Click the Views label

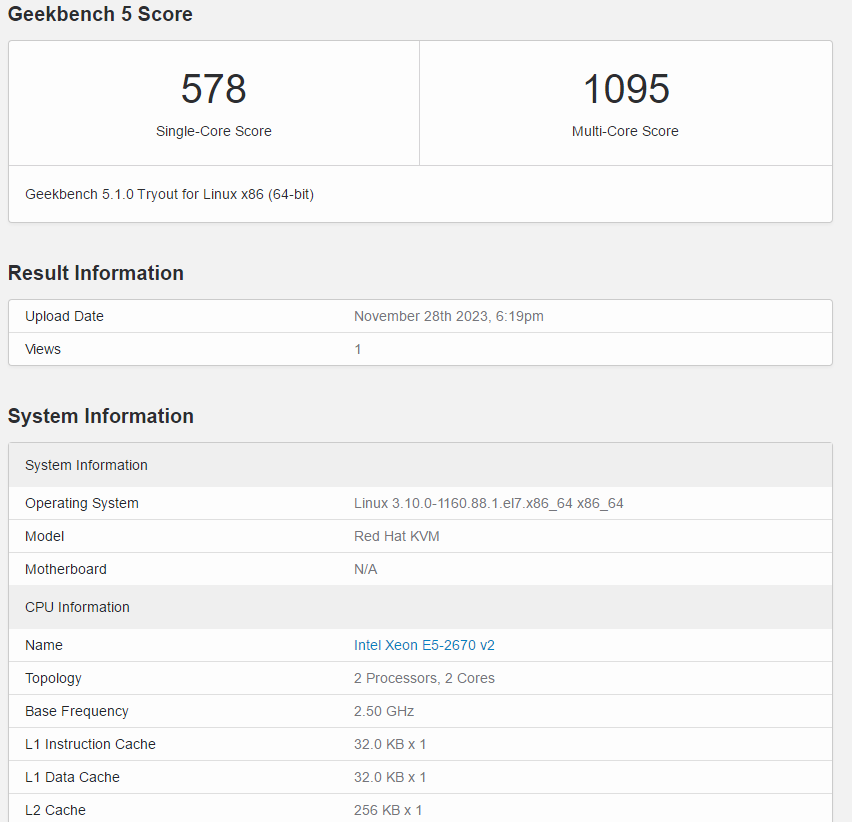pyautogui.click(x=43, y=349)
